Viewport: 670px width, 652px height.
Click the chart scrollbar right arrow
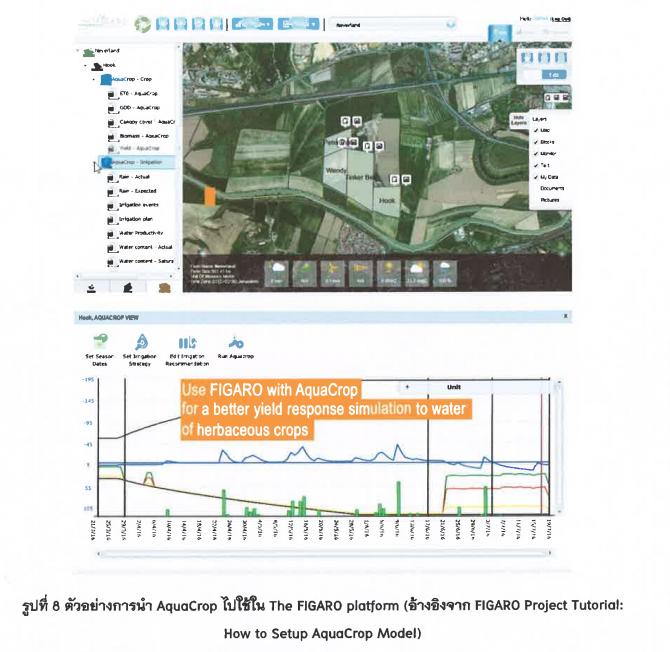click(550, 553)
